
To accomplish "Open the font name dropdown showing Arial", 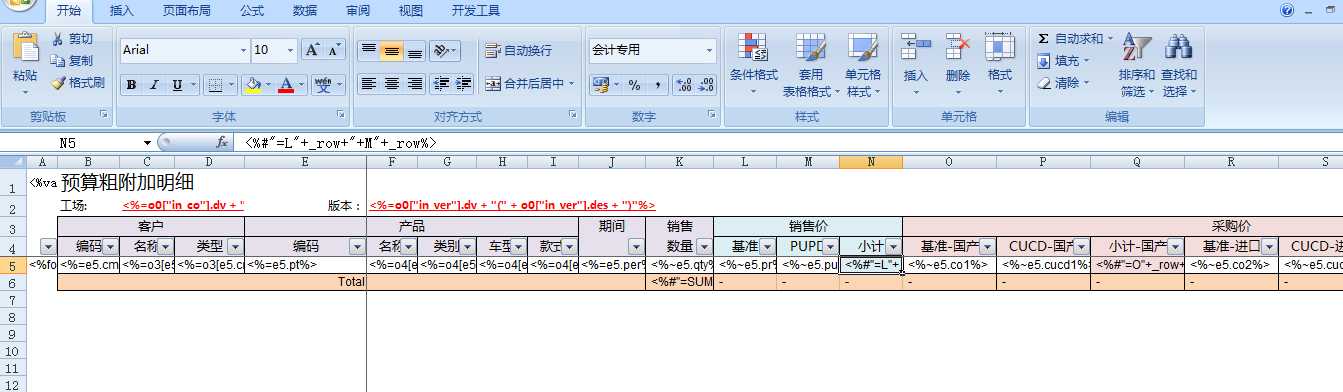I will pos(242,50).
